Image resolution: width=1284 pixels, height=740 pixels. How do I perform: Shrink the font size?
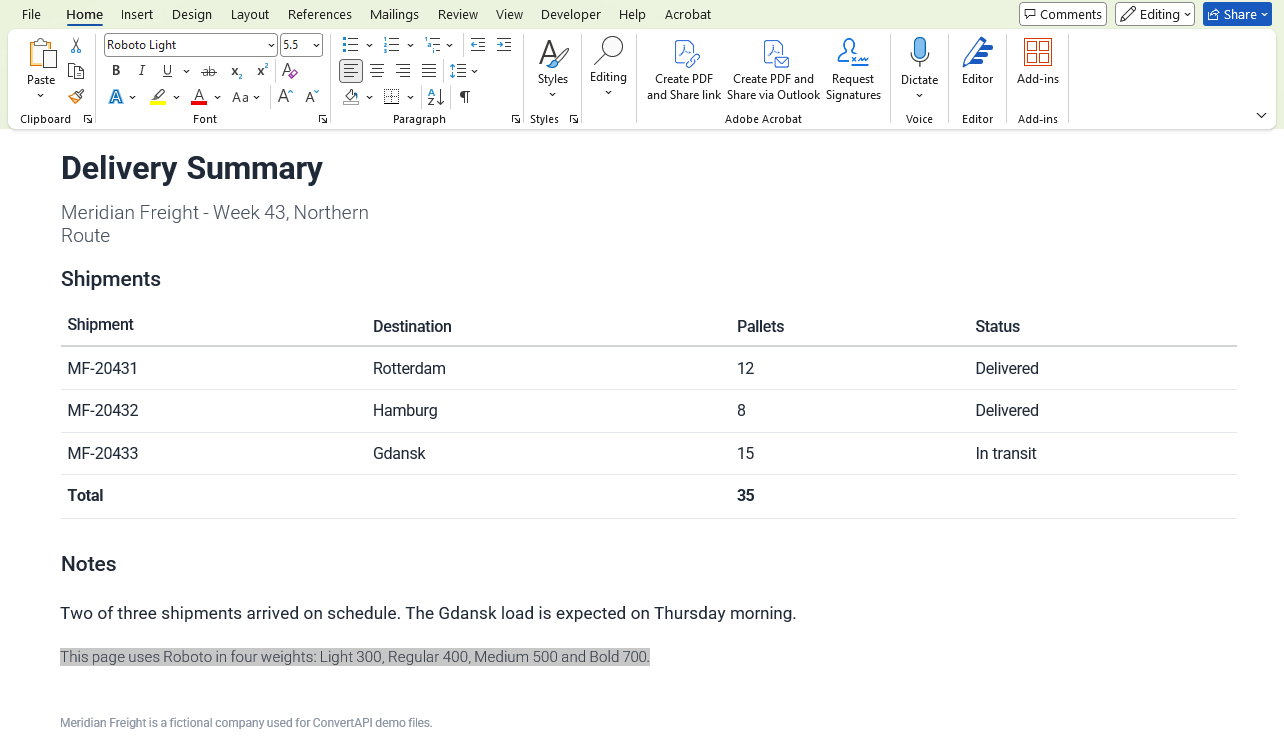pyautogui.click(x=312, y=97)
